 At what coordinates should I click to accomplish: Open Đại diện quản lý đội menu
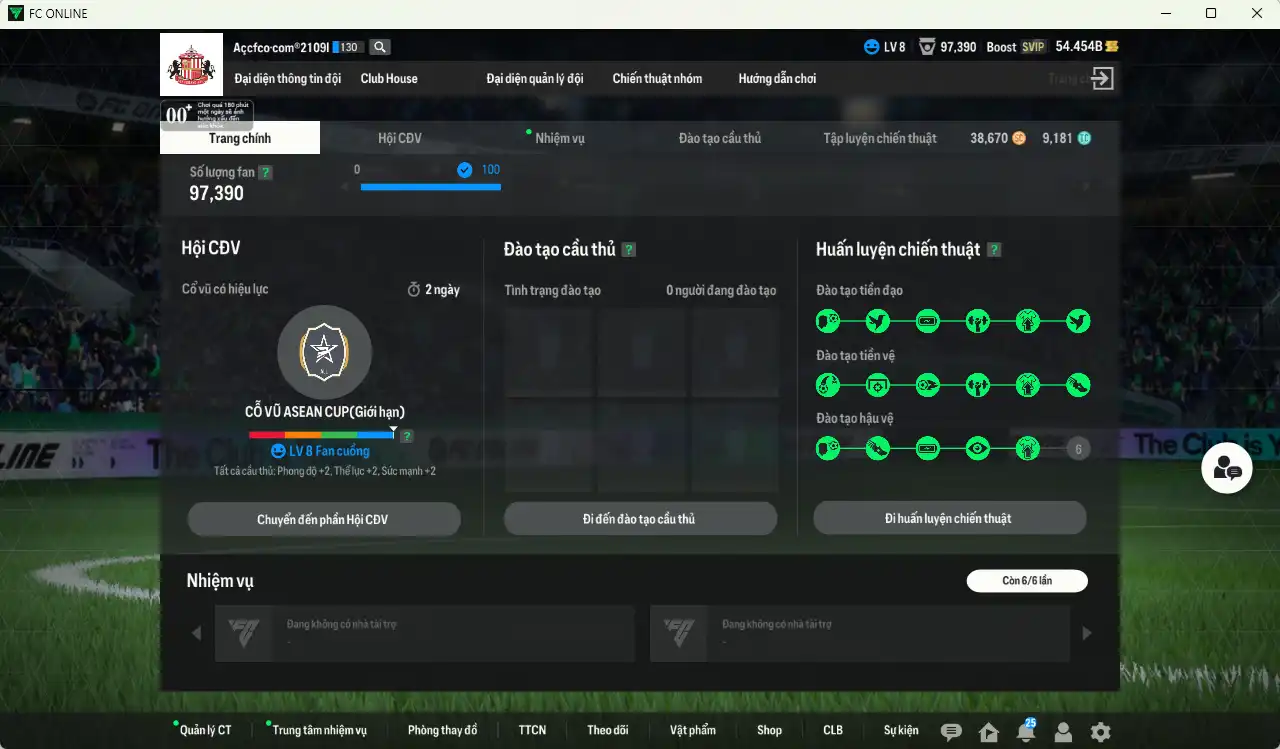[535, 78]
